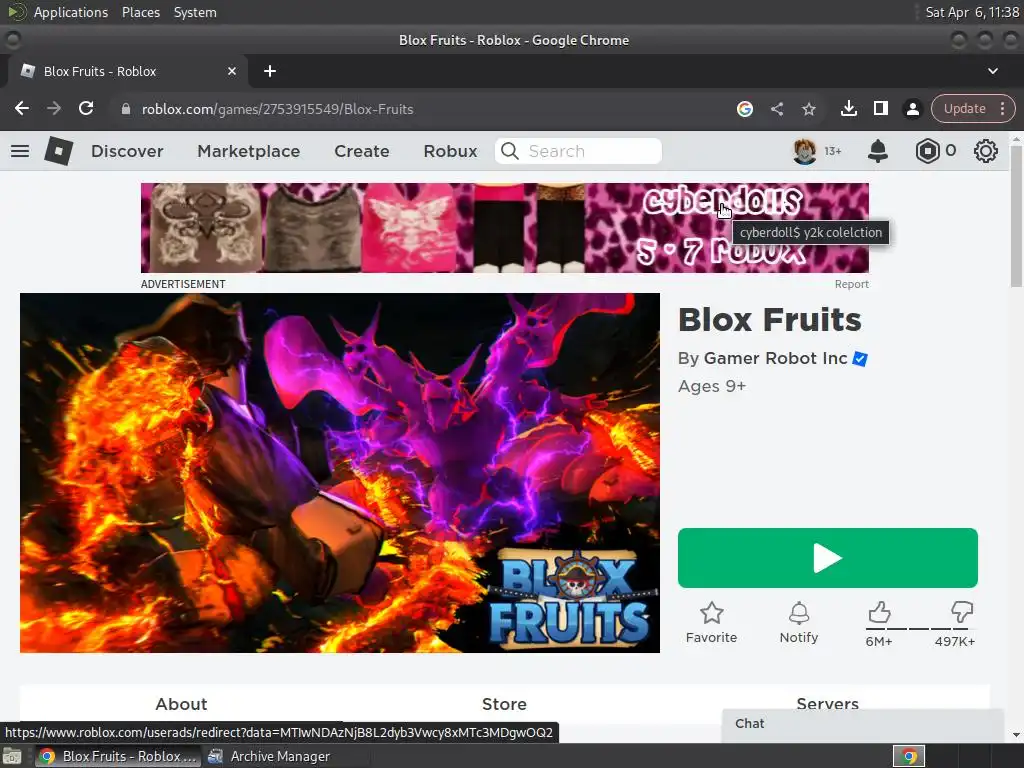
Task: Open the Applications menu
Action: coord(71,12)
